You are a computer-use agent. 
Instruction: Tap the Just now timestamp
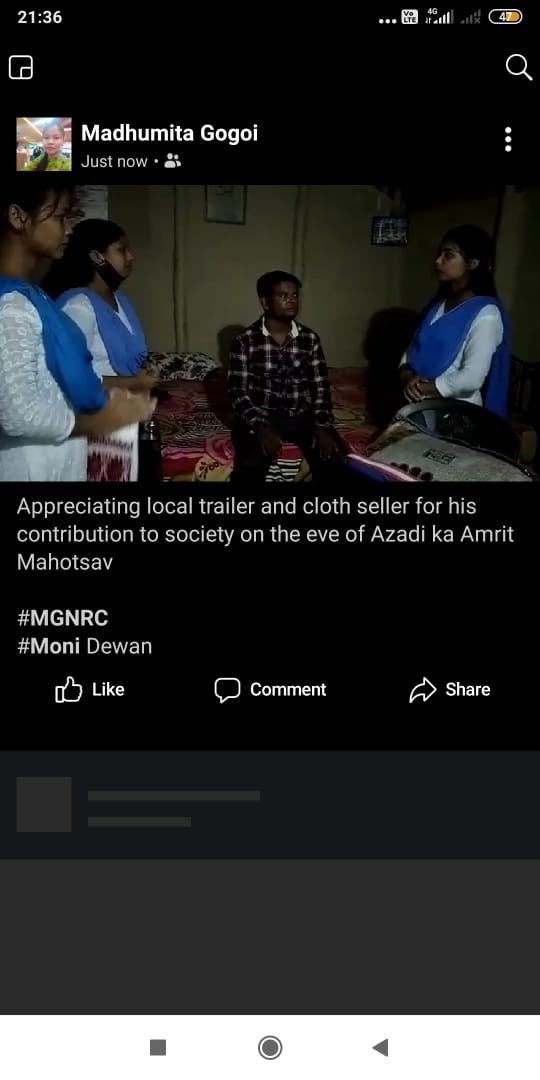click(114, 161)
